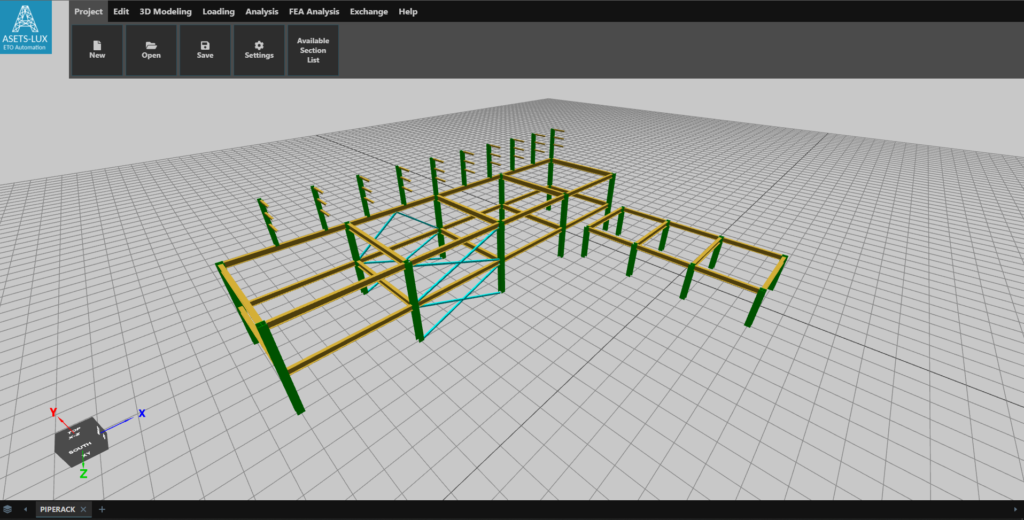Viewport: 1024px width, 520px height.
Task: Click the layers stack icon in bottom bar
Action: [x=7, y=510]
